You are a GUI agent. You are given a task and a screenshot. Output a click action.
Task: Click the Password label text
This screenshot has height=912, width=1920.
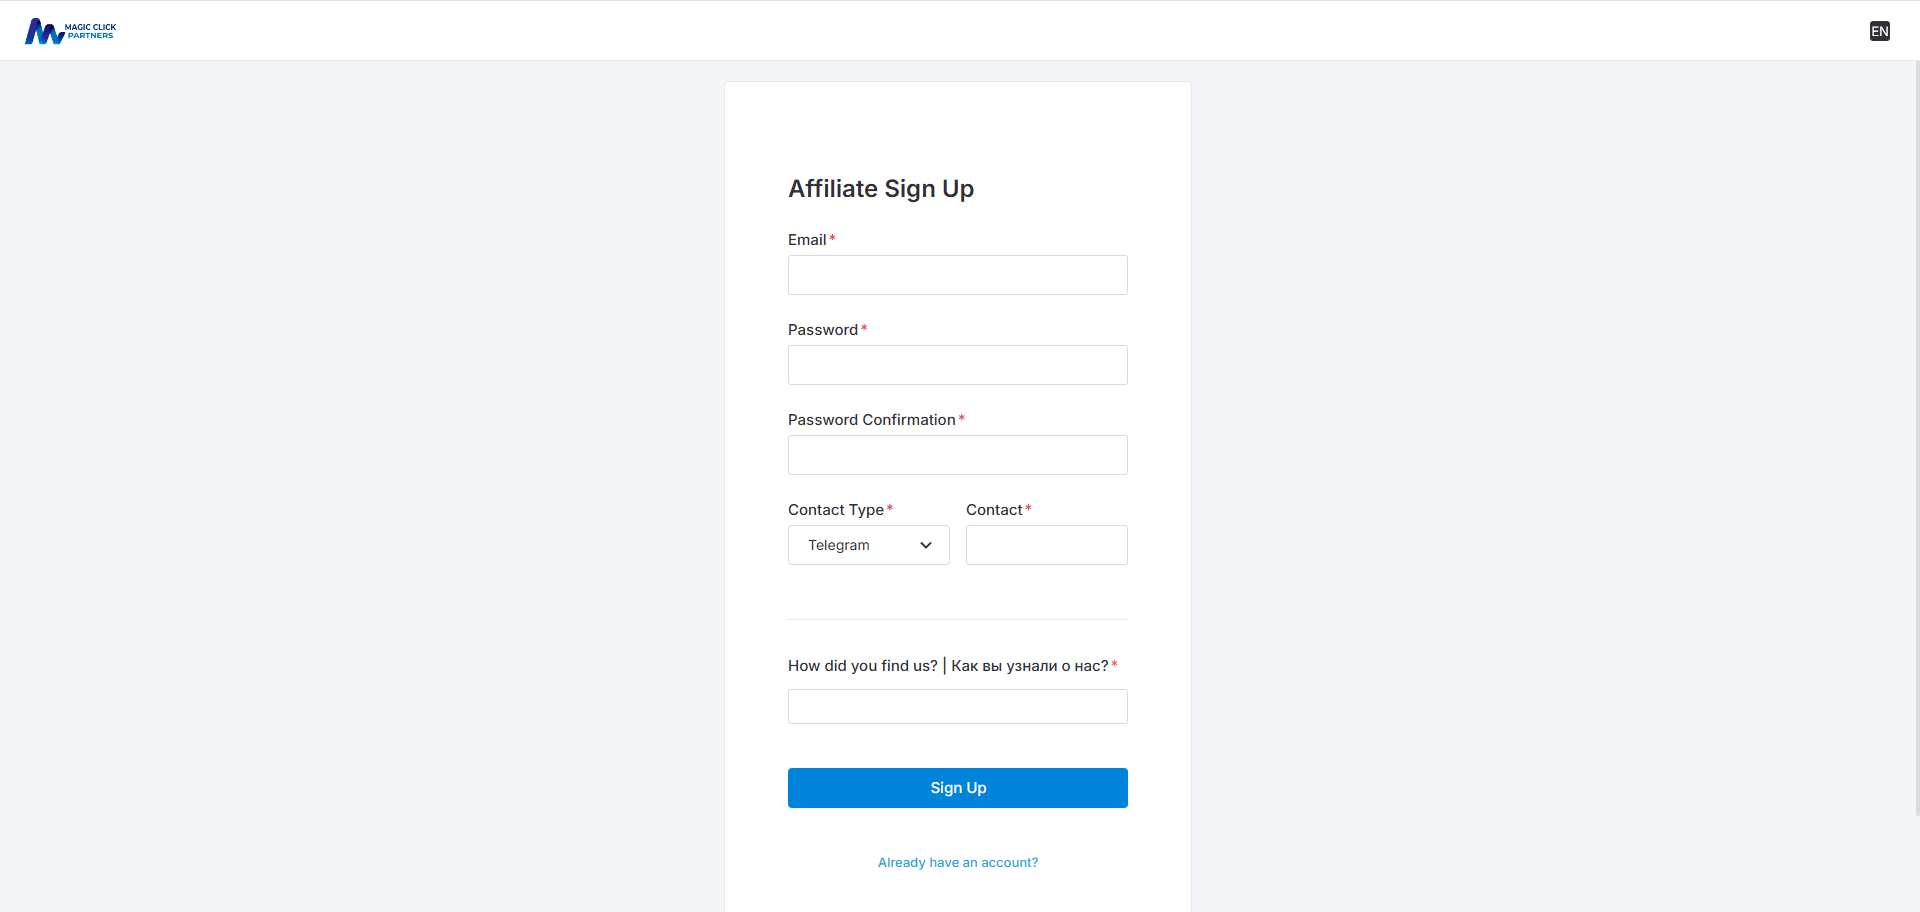tap(822, 329)
